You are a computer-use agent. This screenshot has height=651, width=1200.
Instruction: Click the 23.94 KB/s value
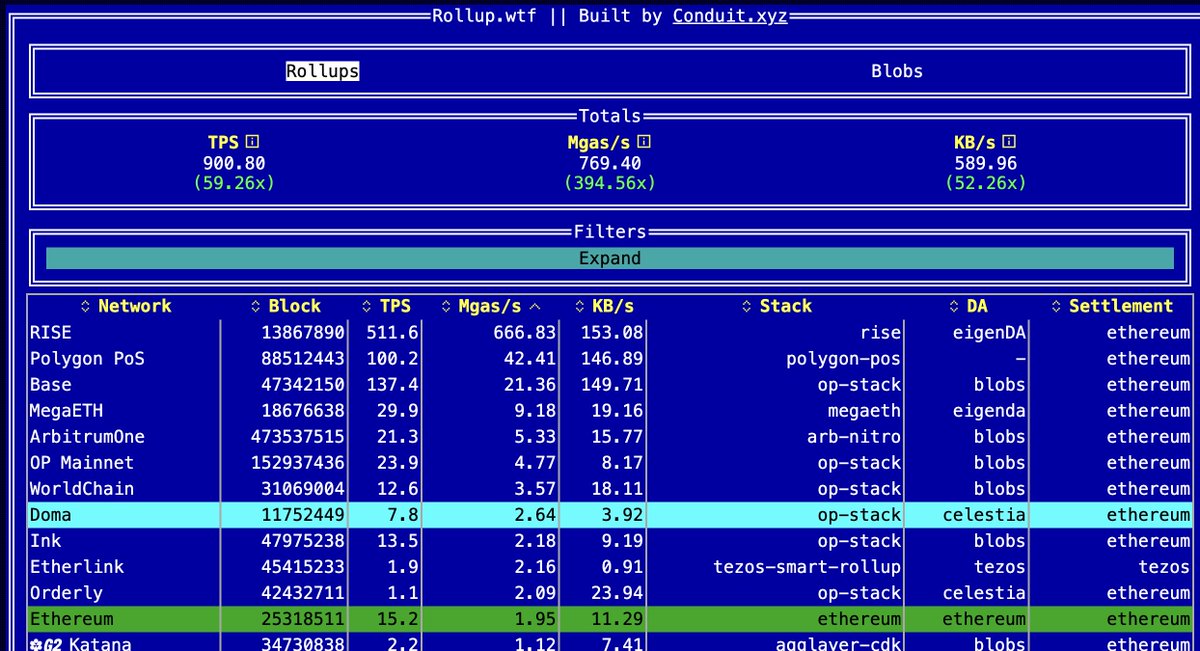click(x=617, y=593)
